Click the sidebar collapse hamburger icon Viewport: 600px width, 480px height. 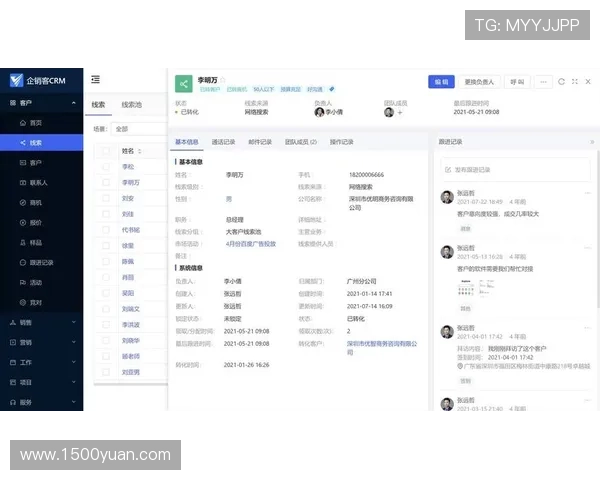pos(95,80)
